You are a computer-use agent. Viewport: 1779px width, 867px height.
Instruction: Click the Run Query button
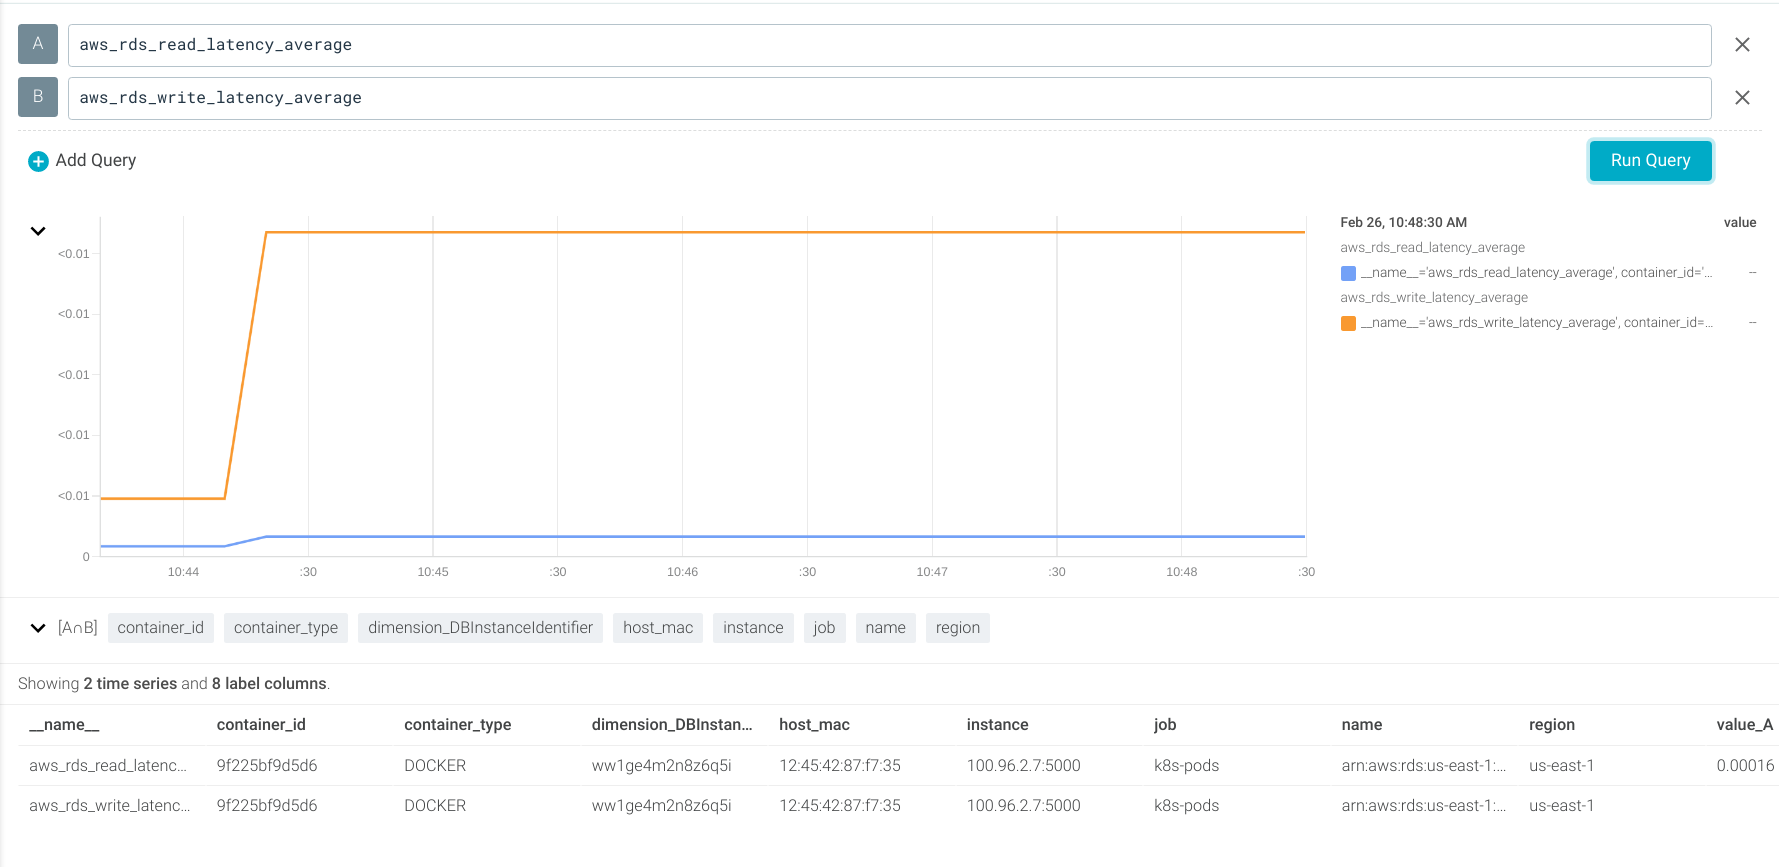point(1650,161)
